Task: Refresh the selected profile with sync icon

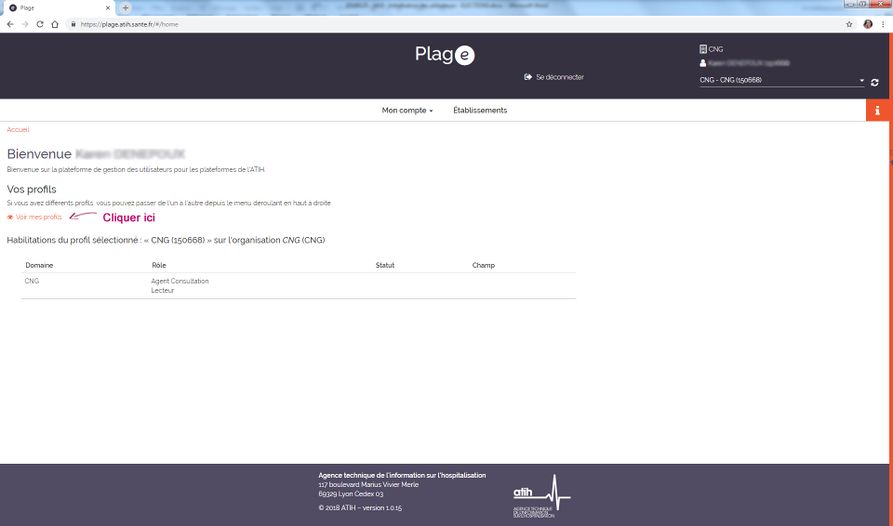Action: tap(875, 82)
